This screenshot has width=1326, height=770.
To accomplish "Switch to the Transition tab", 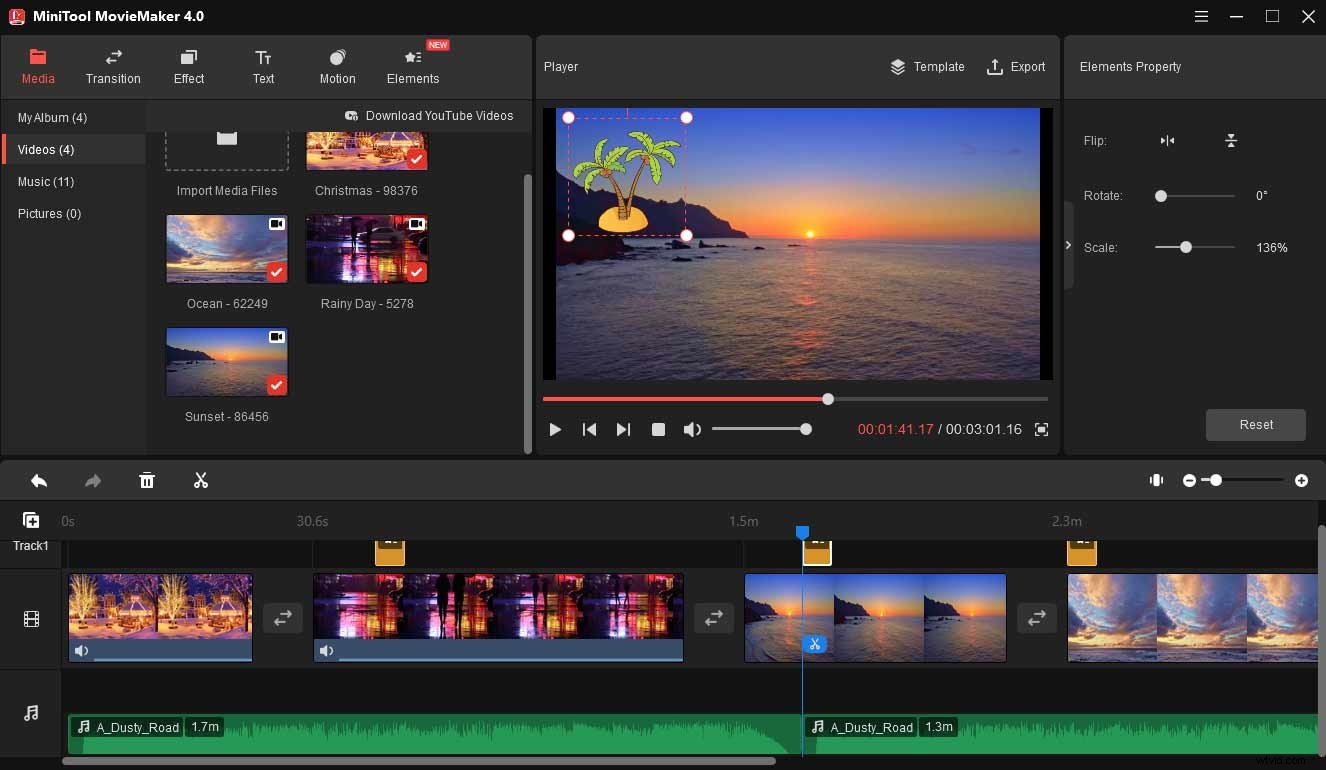I will (x=112, y=66).
